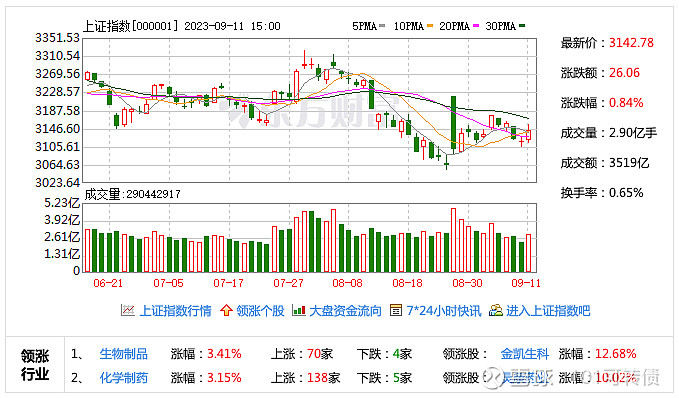
Task: Open the 领涨个股 link
Action: pyautogui.click(x=260, y=311)
